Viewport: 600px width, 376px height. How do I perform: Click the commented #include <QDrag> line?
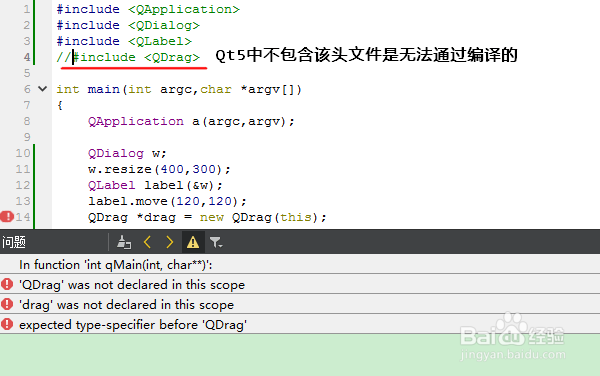point(128,57)
